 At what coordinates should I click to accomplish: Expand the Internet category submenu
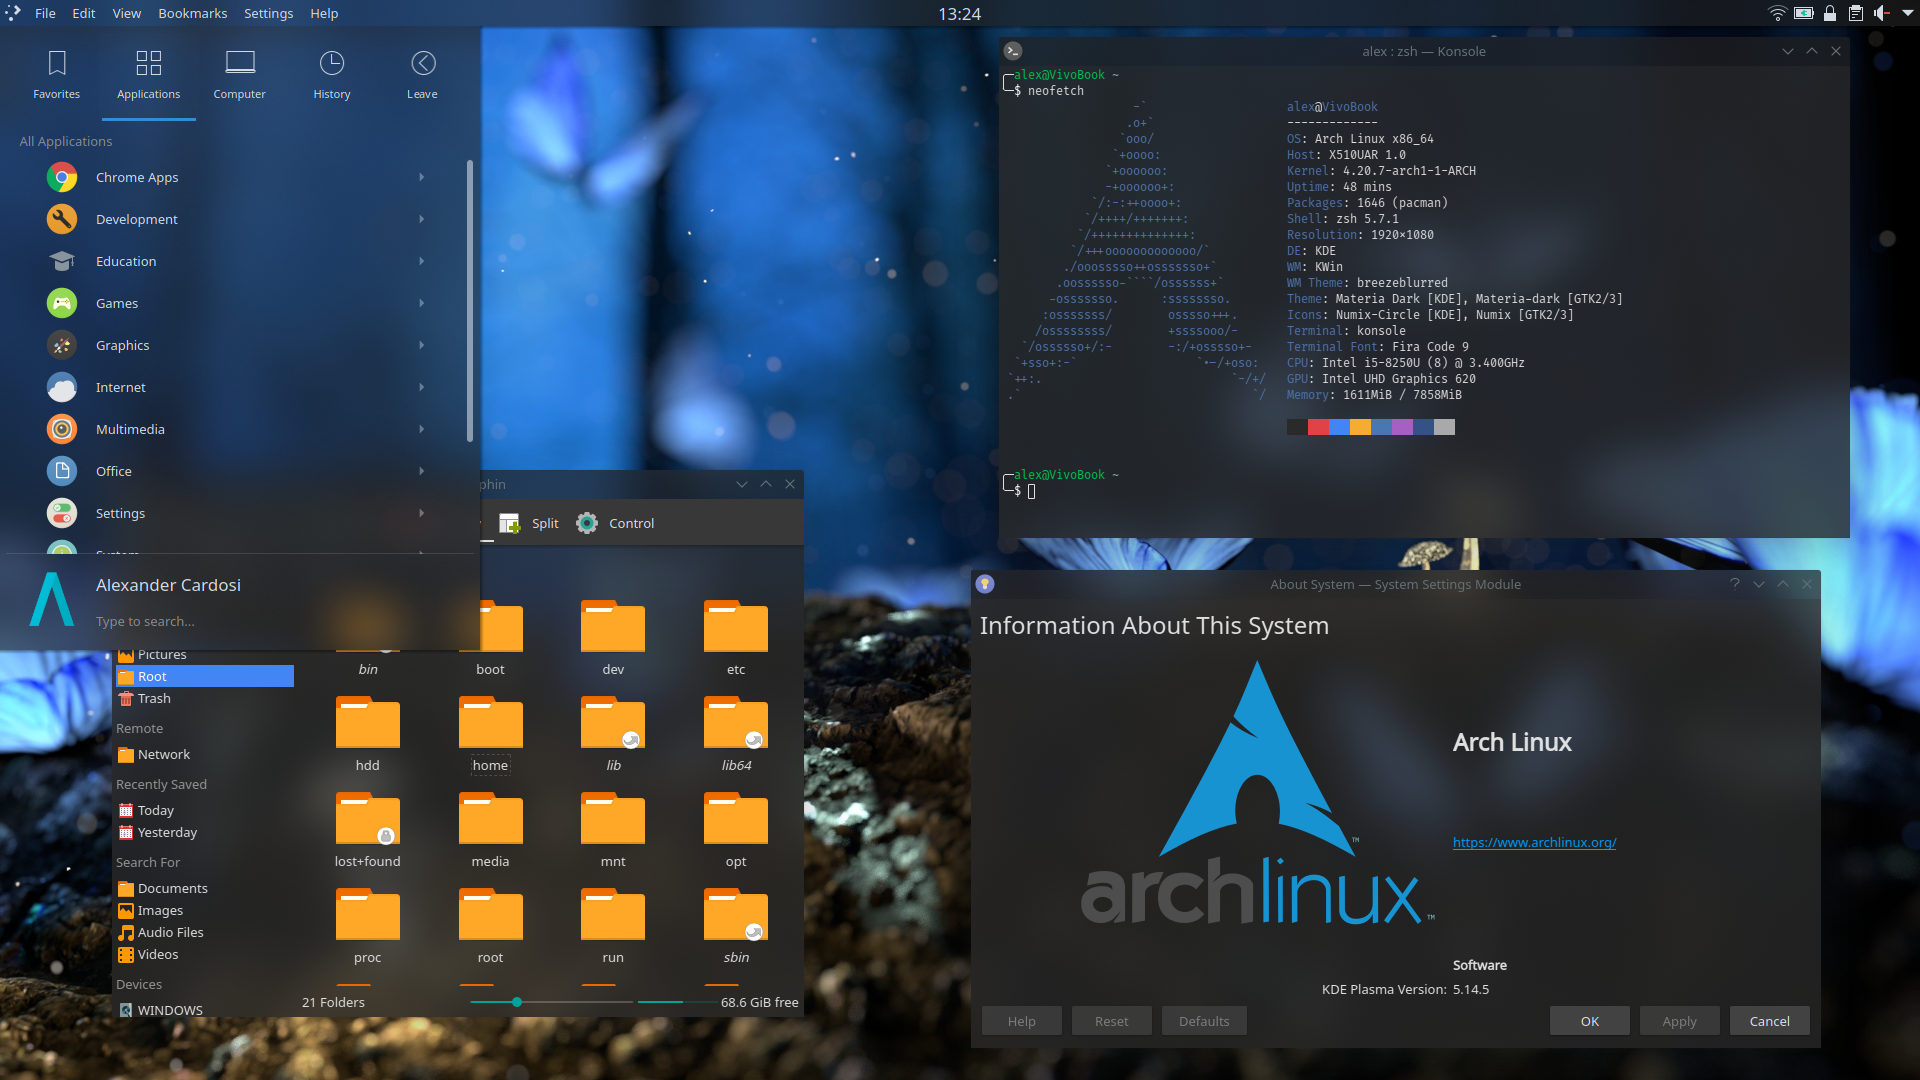tap(421, 387)
